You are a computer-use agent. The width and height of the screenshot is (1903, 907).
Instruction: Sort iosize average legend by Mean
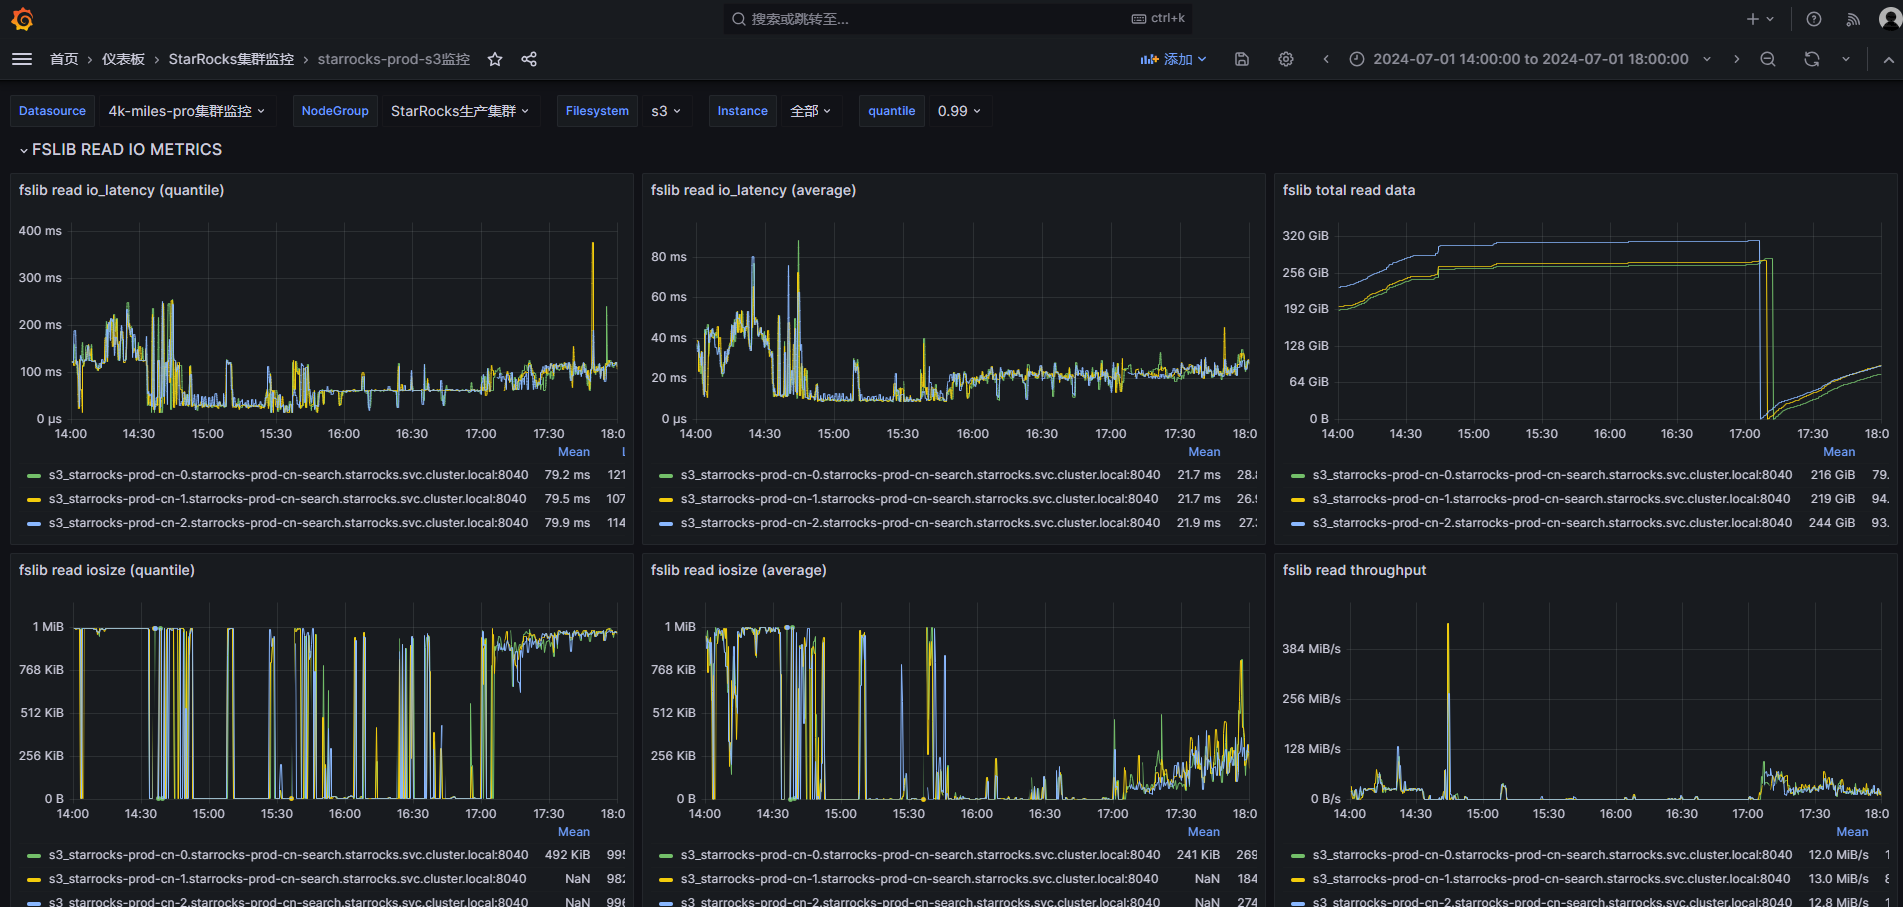pyautogui.click(x=1204, y=832)
